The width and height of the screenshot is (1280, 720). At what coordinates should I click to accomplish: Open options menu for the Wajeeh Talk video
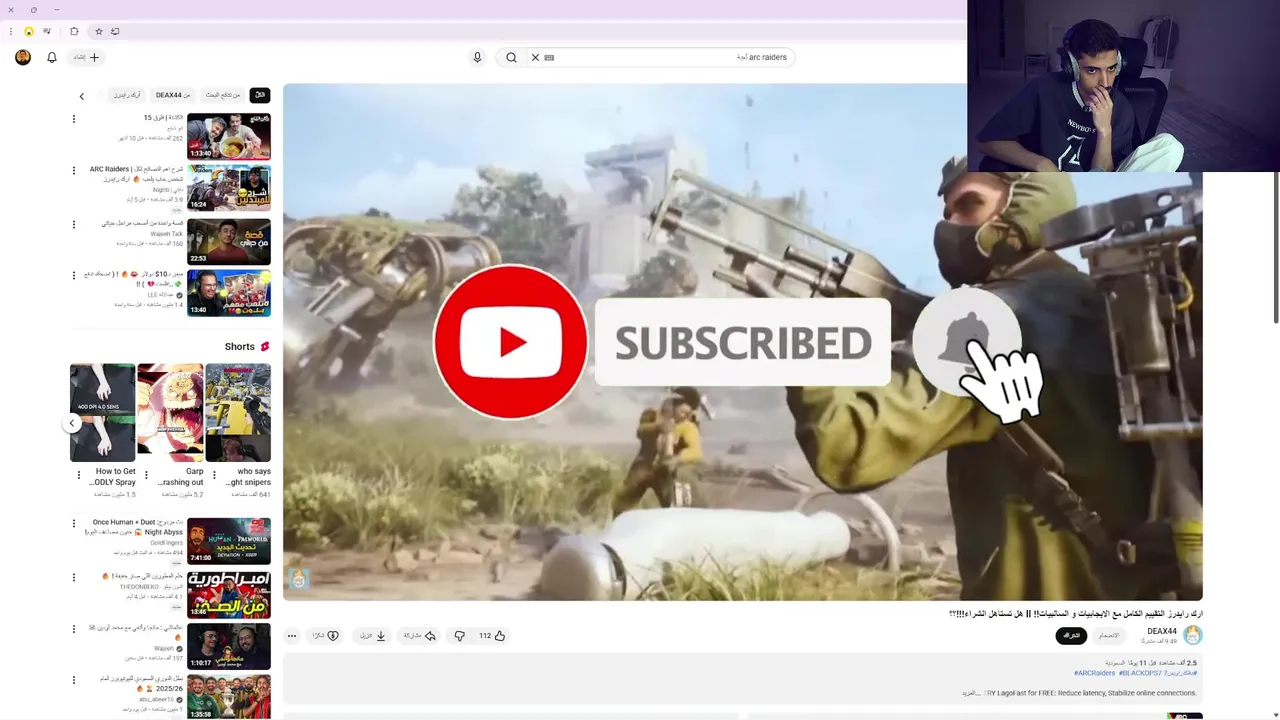pos(73,224)
